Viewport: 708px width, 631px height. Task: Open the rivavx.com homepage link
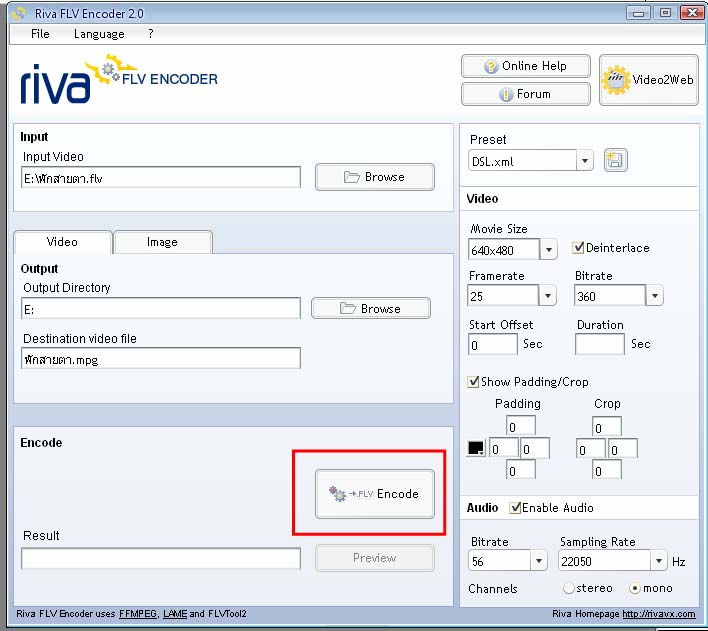click(x=659, y=614)
